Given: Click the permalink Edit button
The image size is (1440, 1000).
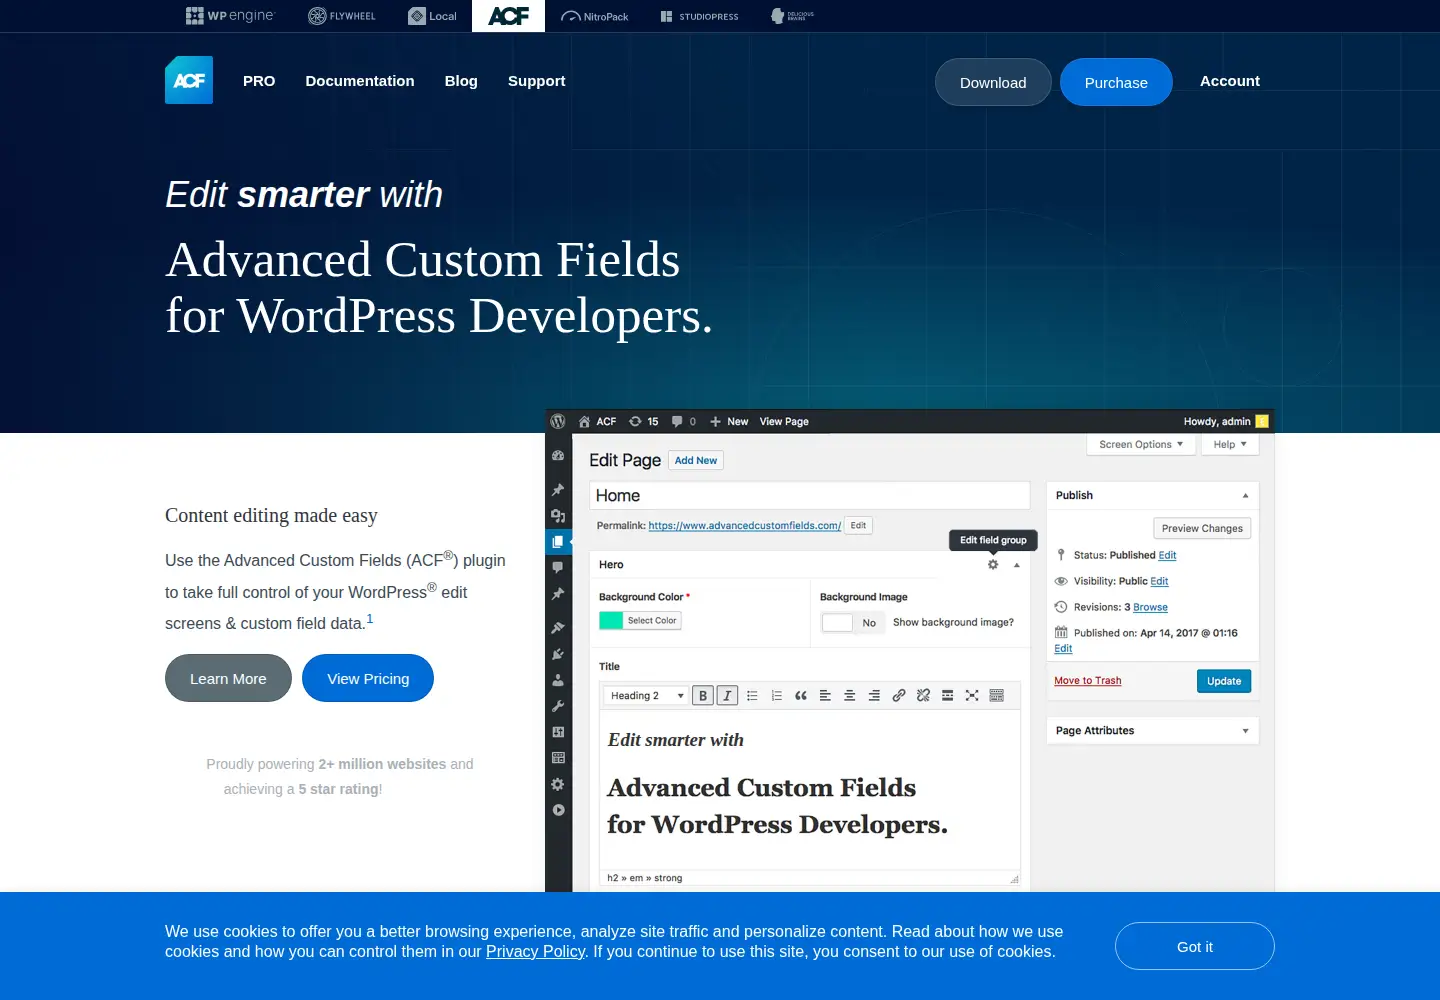Looking at the screenshot, I should tap(858, 525).
